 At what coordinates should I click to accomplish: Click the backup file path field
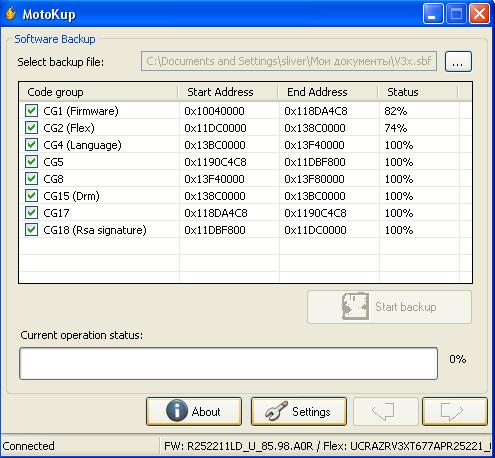(x=289, y=61)
